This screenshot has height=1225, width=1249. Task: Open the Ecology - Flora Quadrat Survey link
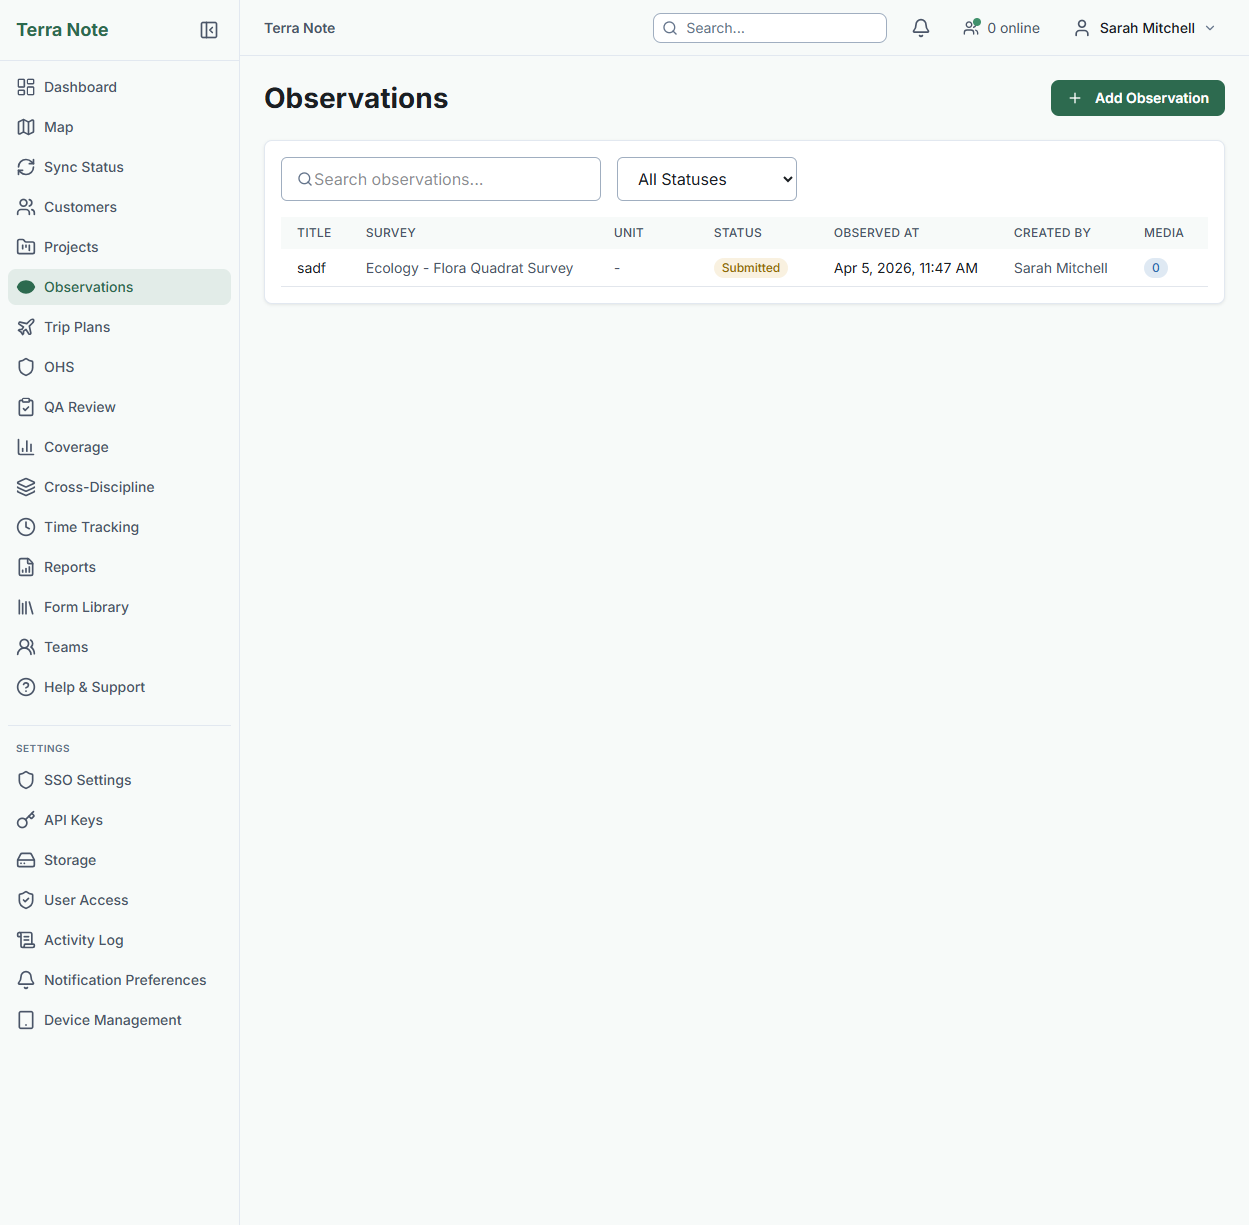(469, 268)
